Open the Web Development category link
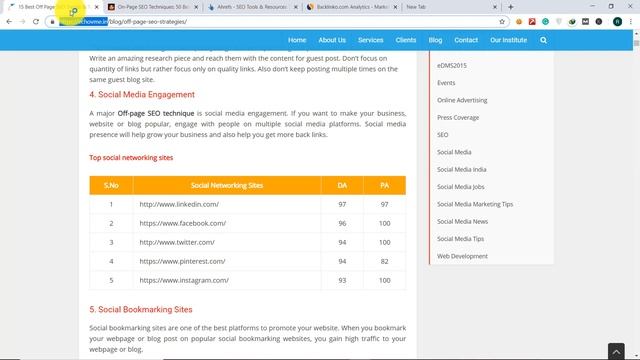Viewport: 640px width, 360px height. tap(462, 256)
